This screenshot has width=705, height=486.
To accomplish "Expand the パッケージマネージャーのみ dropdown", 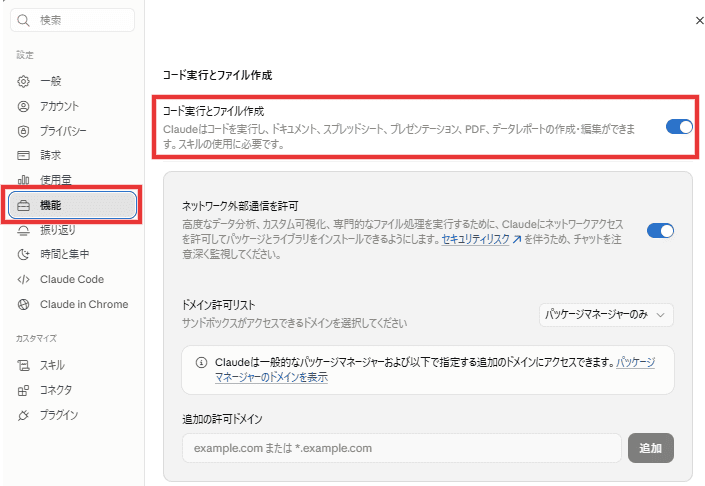I will [x=606, y=315].
